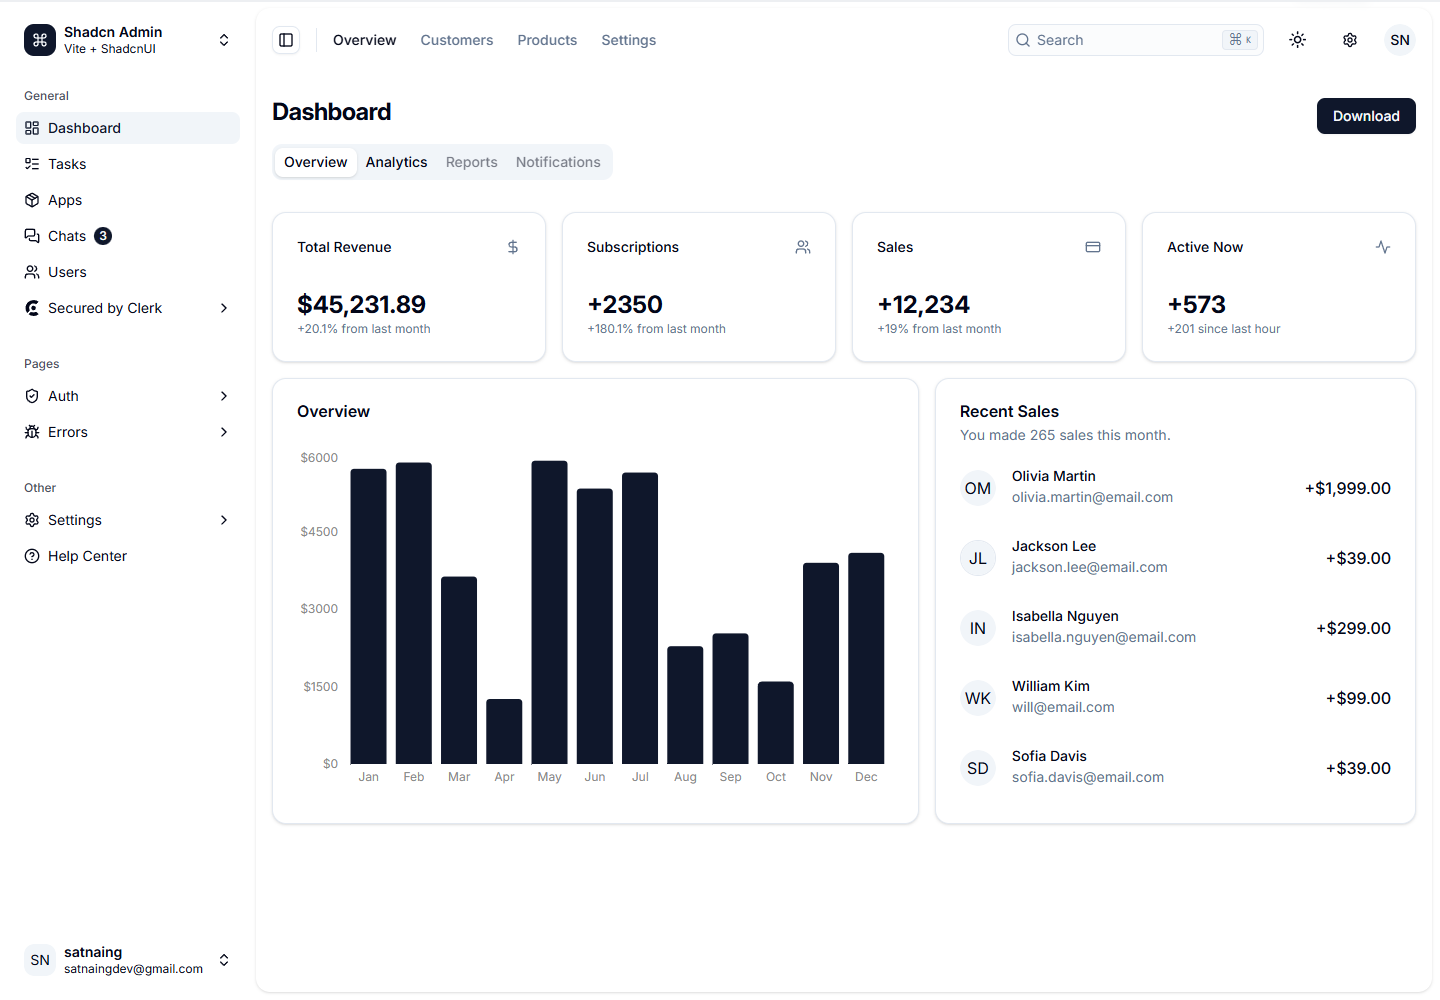Image resolution: width=1440 pixels, height=1000 pixels.
Task: Click the Users icon in sidebar
Action: click(32, 272)
